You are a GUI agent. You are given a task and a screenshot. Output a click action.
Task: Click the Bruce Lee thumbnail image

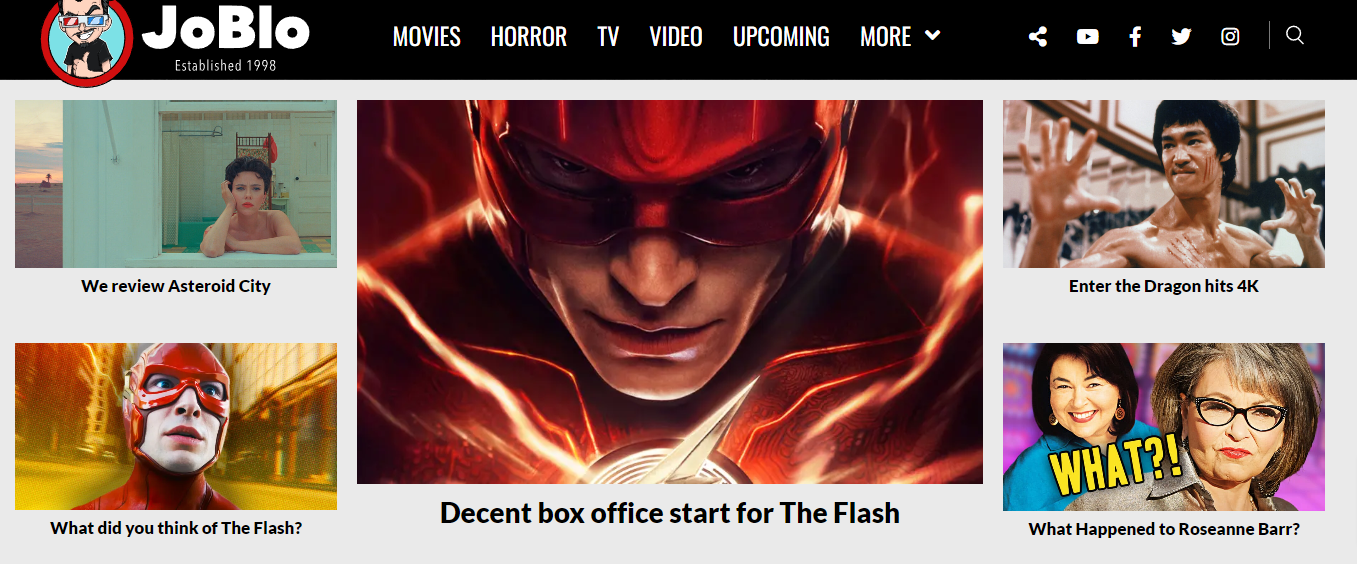point(1164,184)
